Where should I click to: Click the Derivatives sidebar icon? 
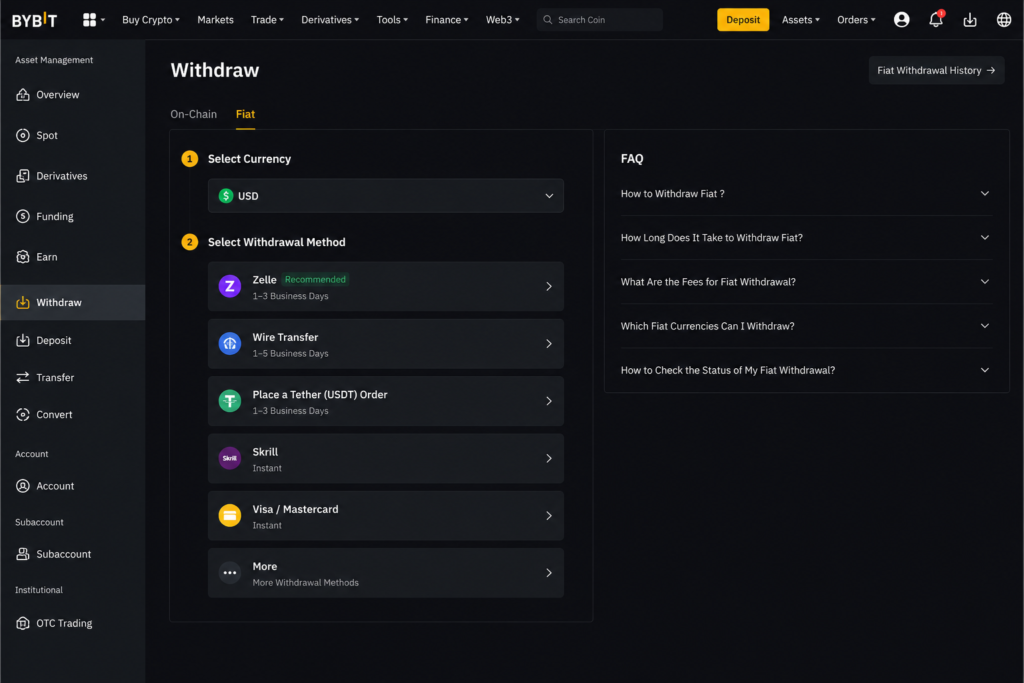[23, 176]
